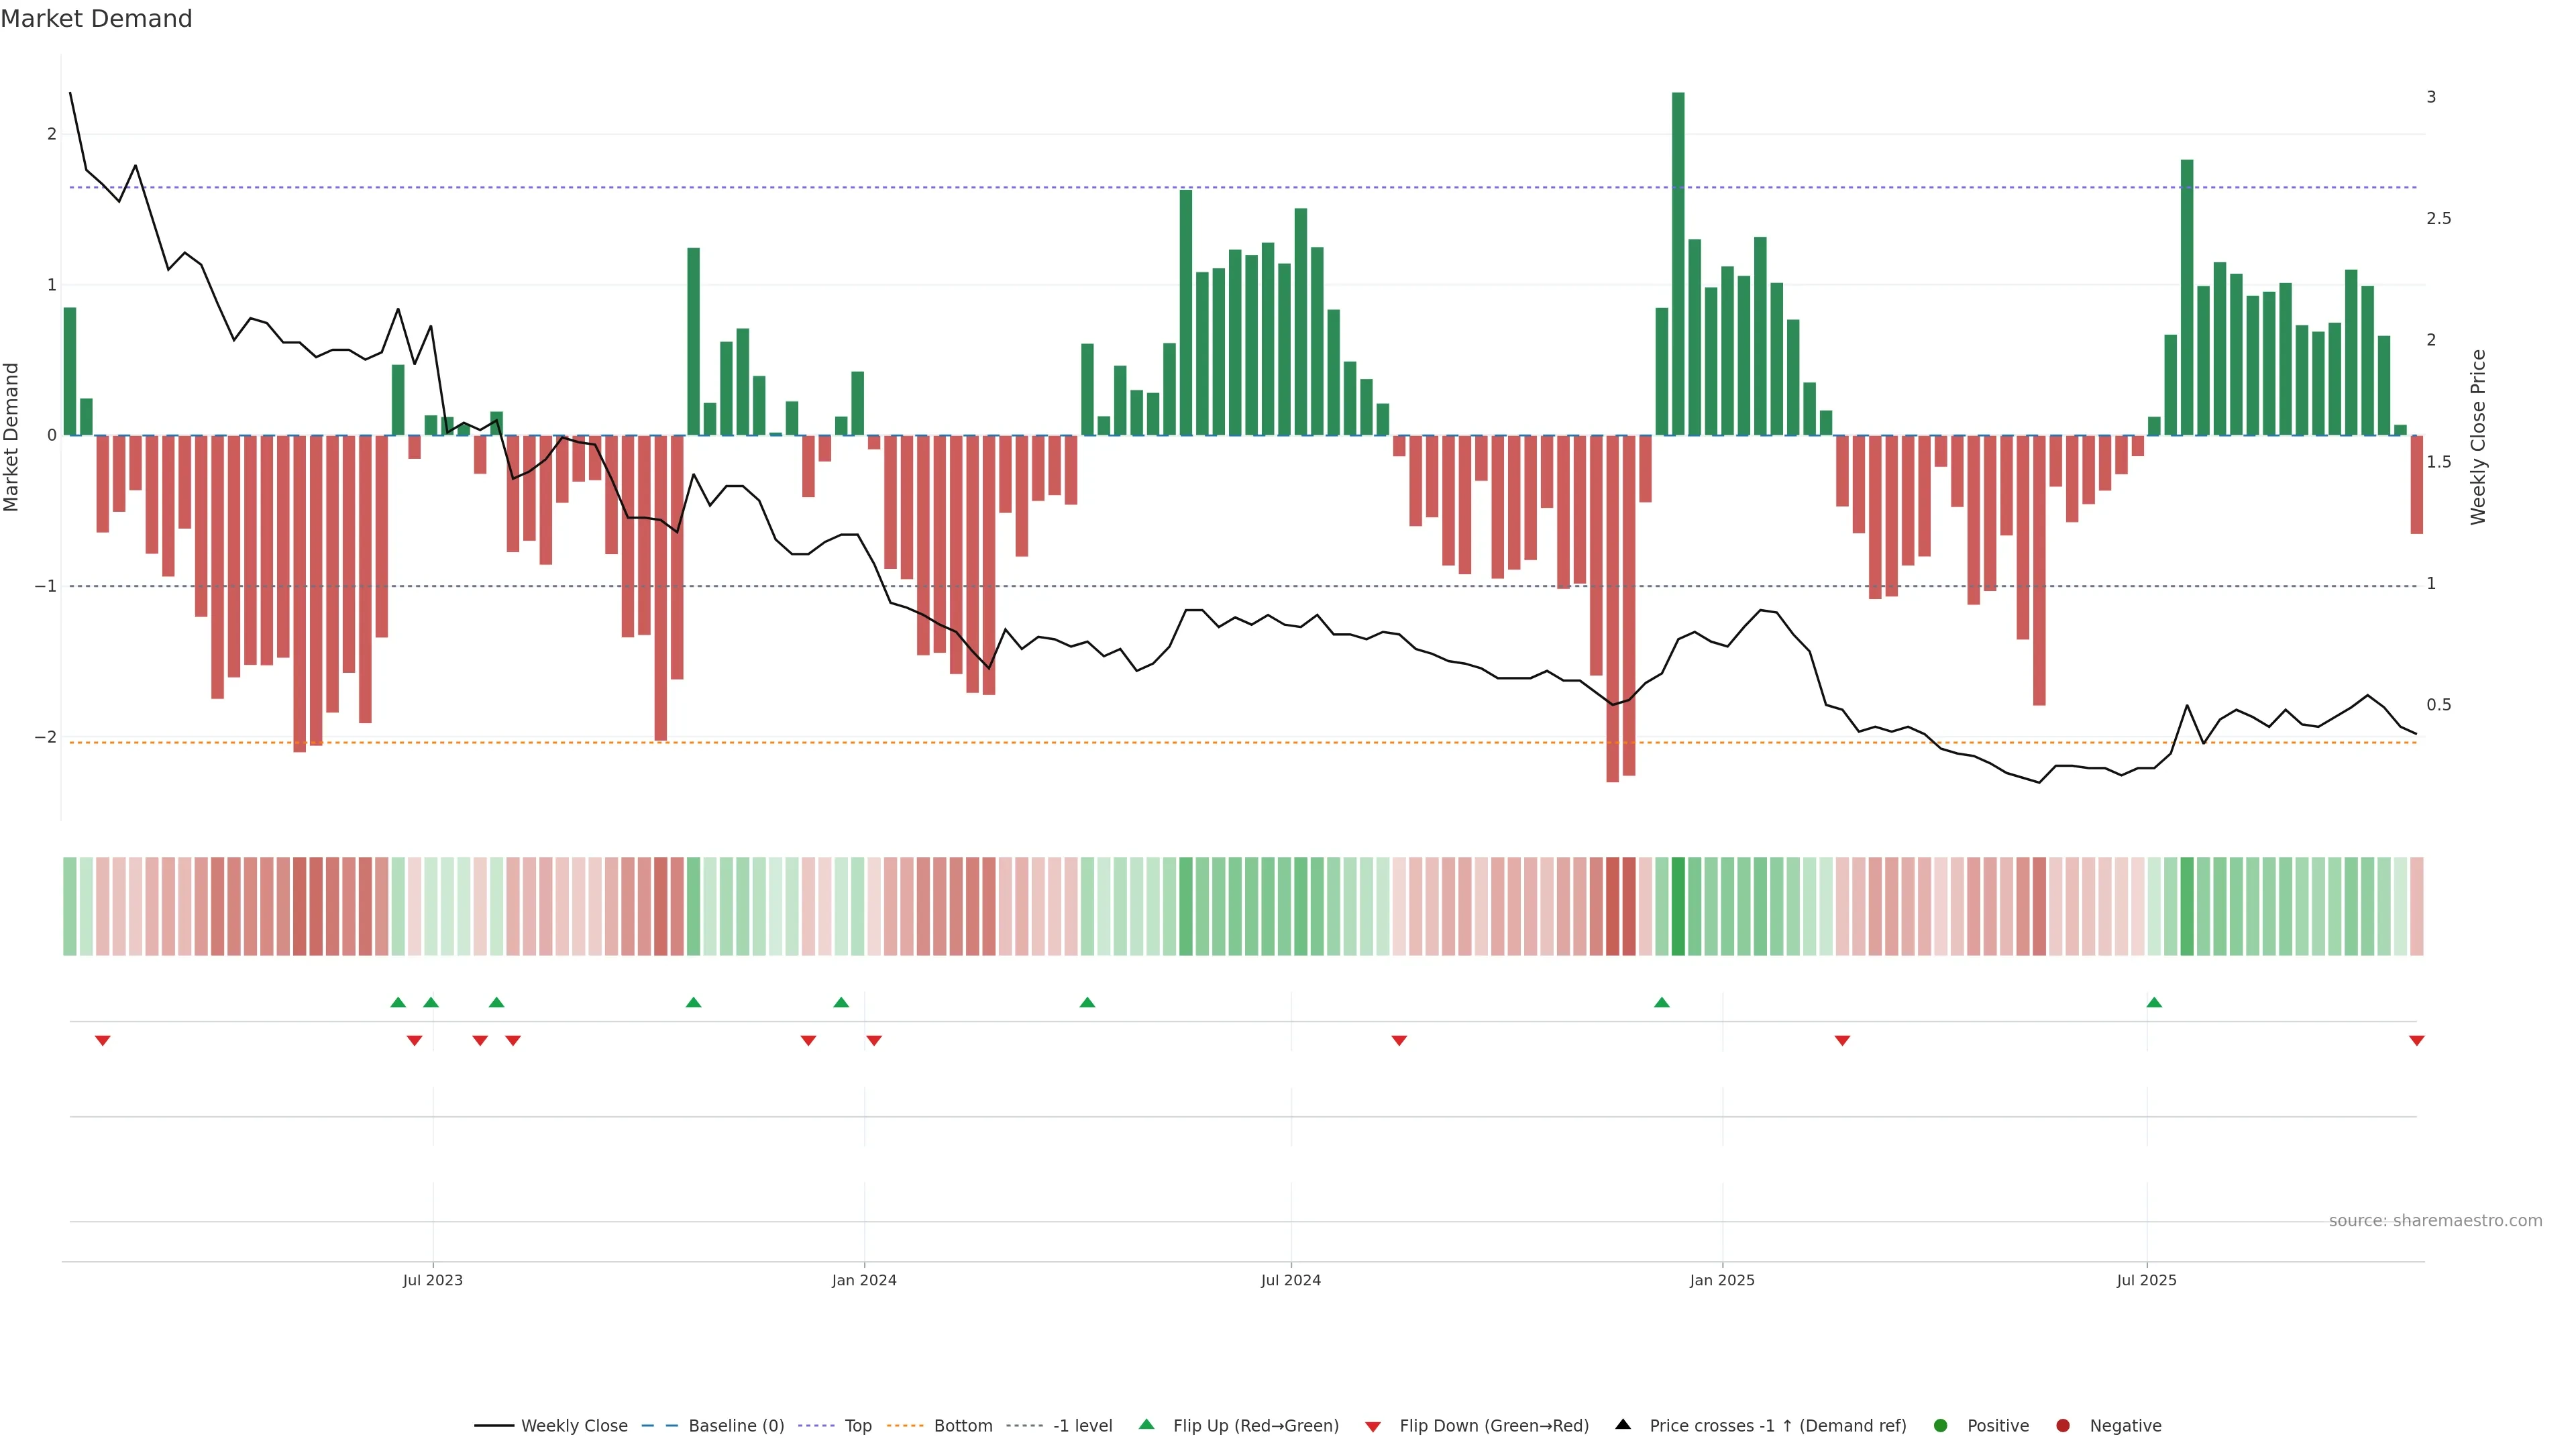Click the -1 level legend entry
The height and width of the screenshot is (1449, 2576).
tap(1082, 1425)
